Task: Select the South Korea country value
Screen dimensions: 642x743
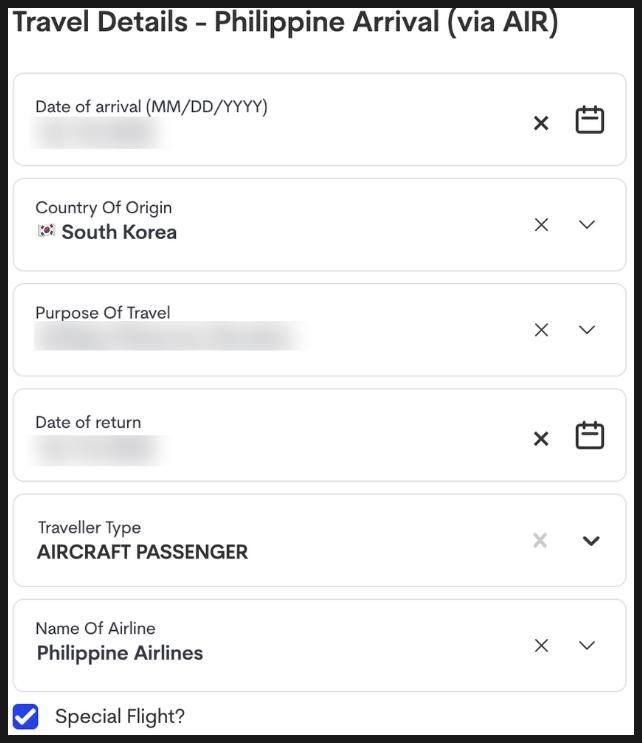Action: pyautogui.click(x=119, y=232)
